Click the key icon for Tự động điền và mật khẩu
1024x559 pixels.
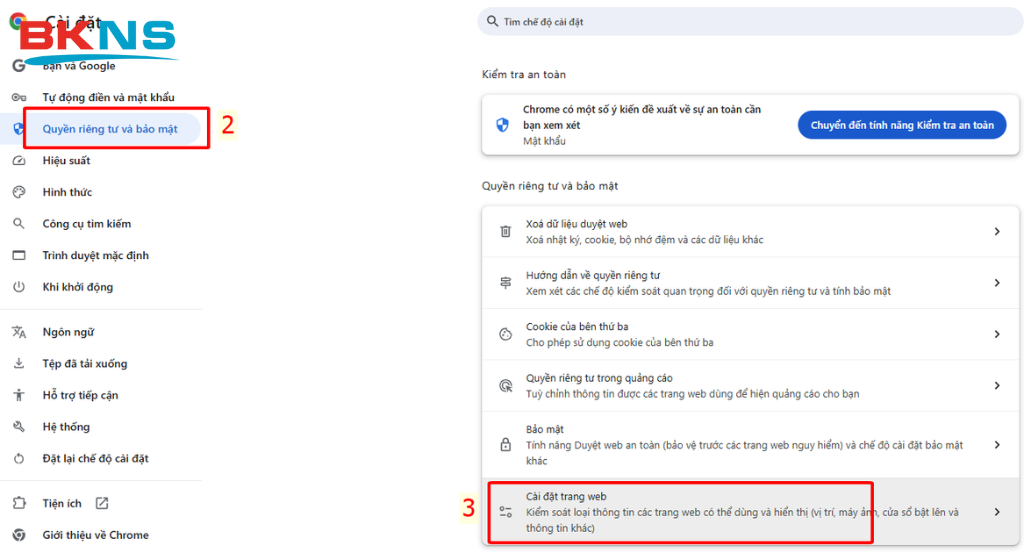tap(19, 97)
